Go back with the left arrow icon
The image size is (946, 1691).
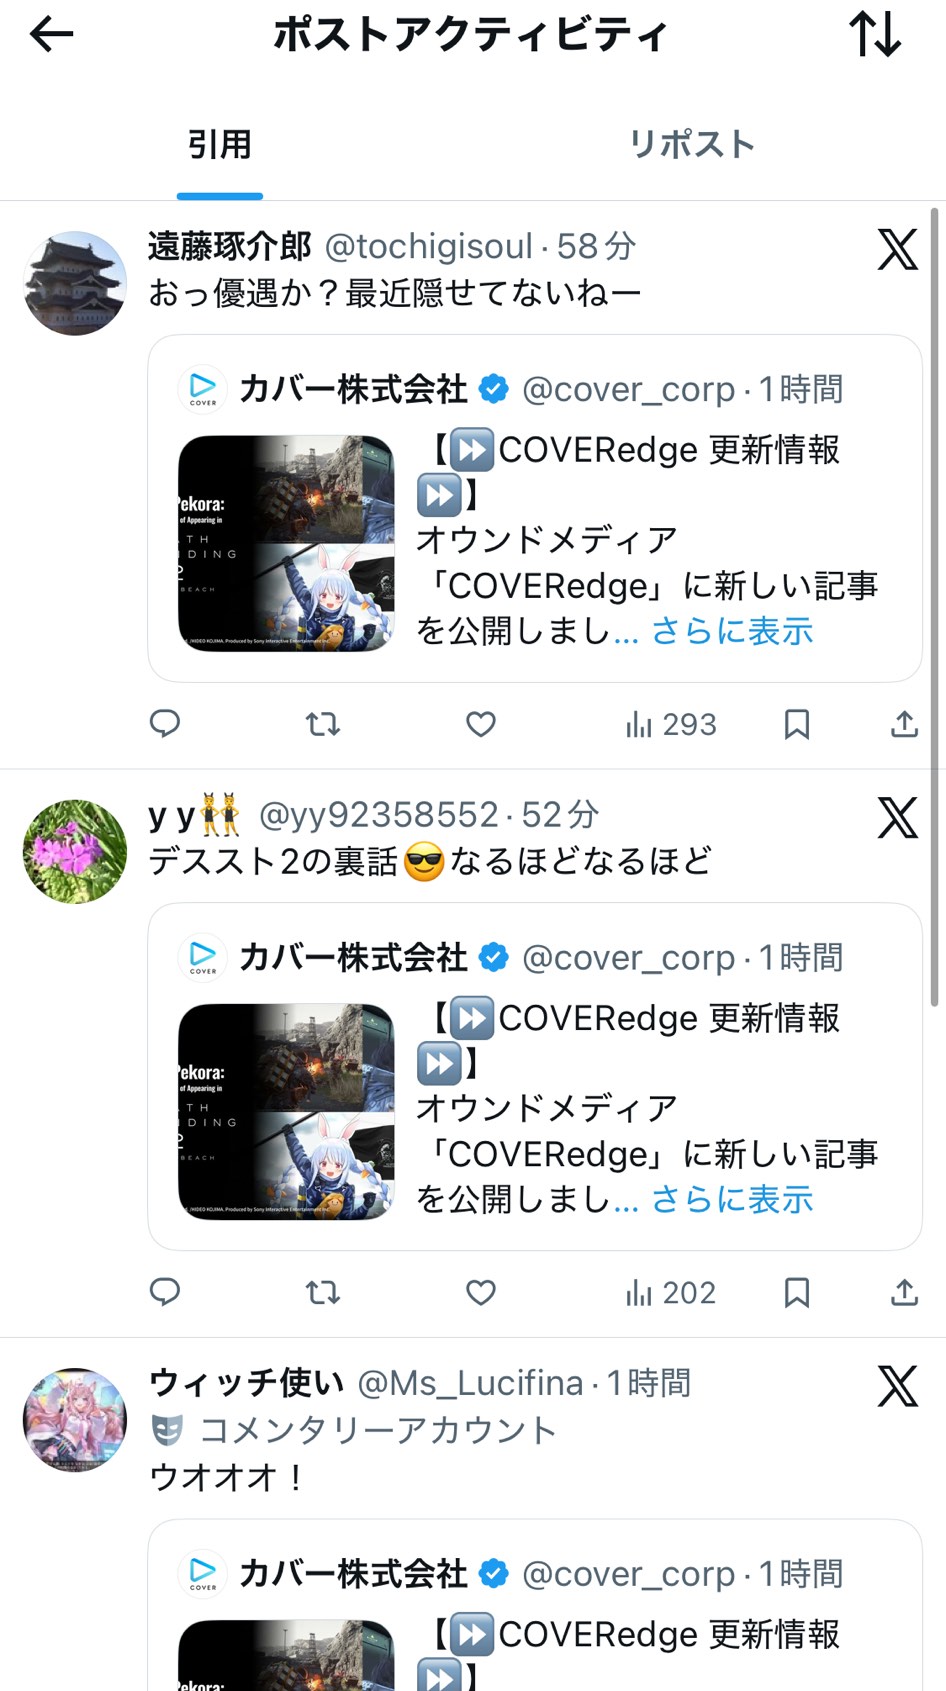52,35
